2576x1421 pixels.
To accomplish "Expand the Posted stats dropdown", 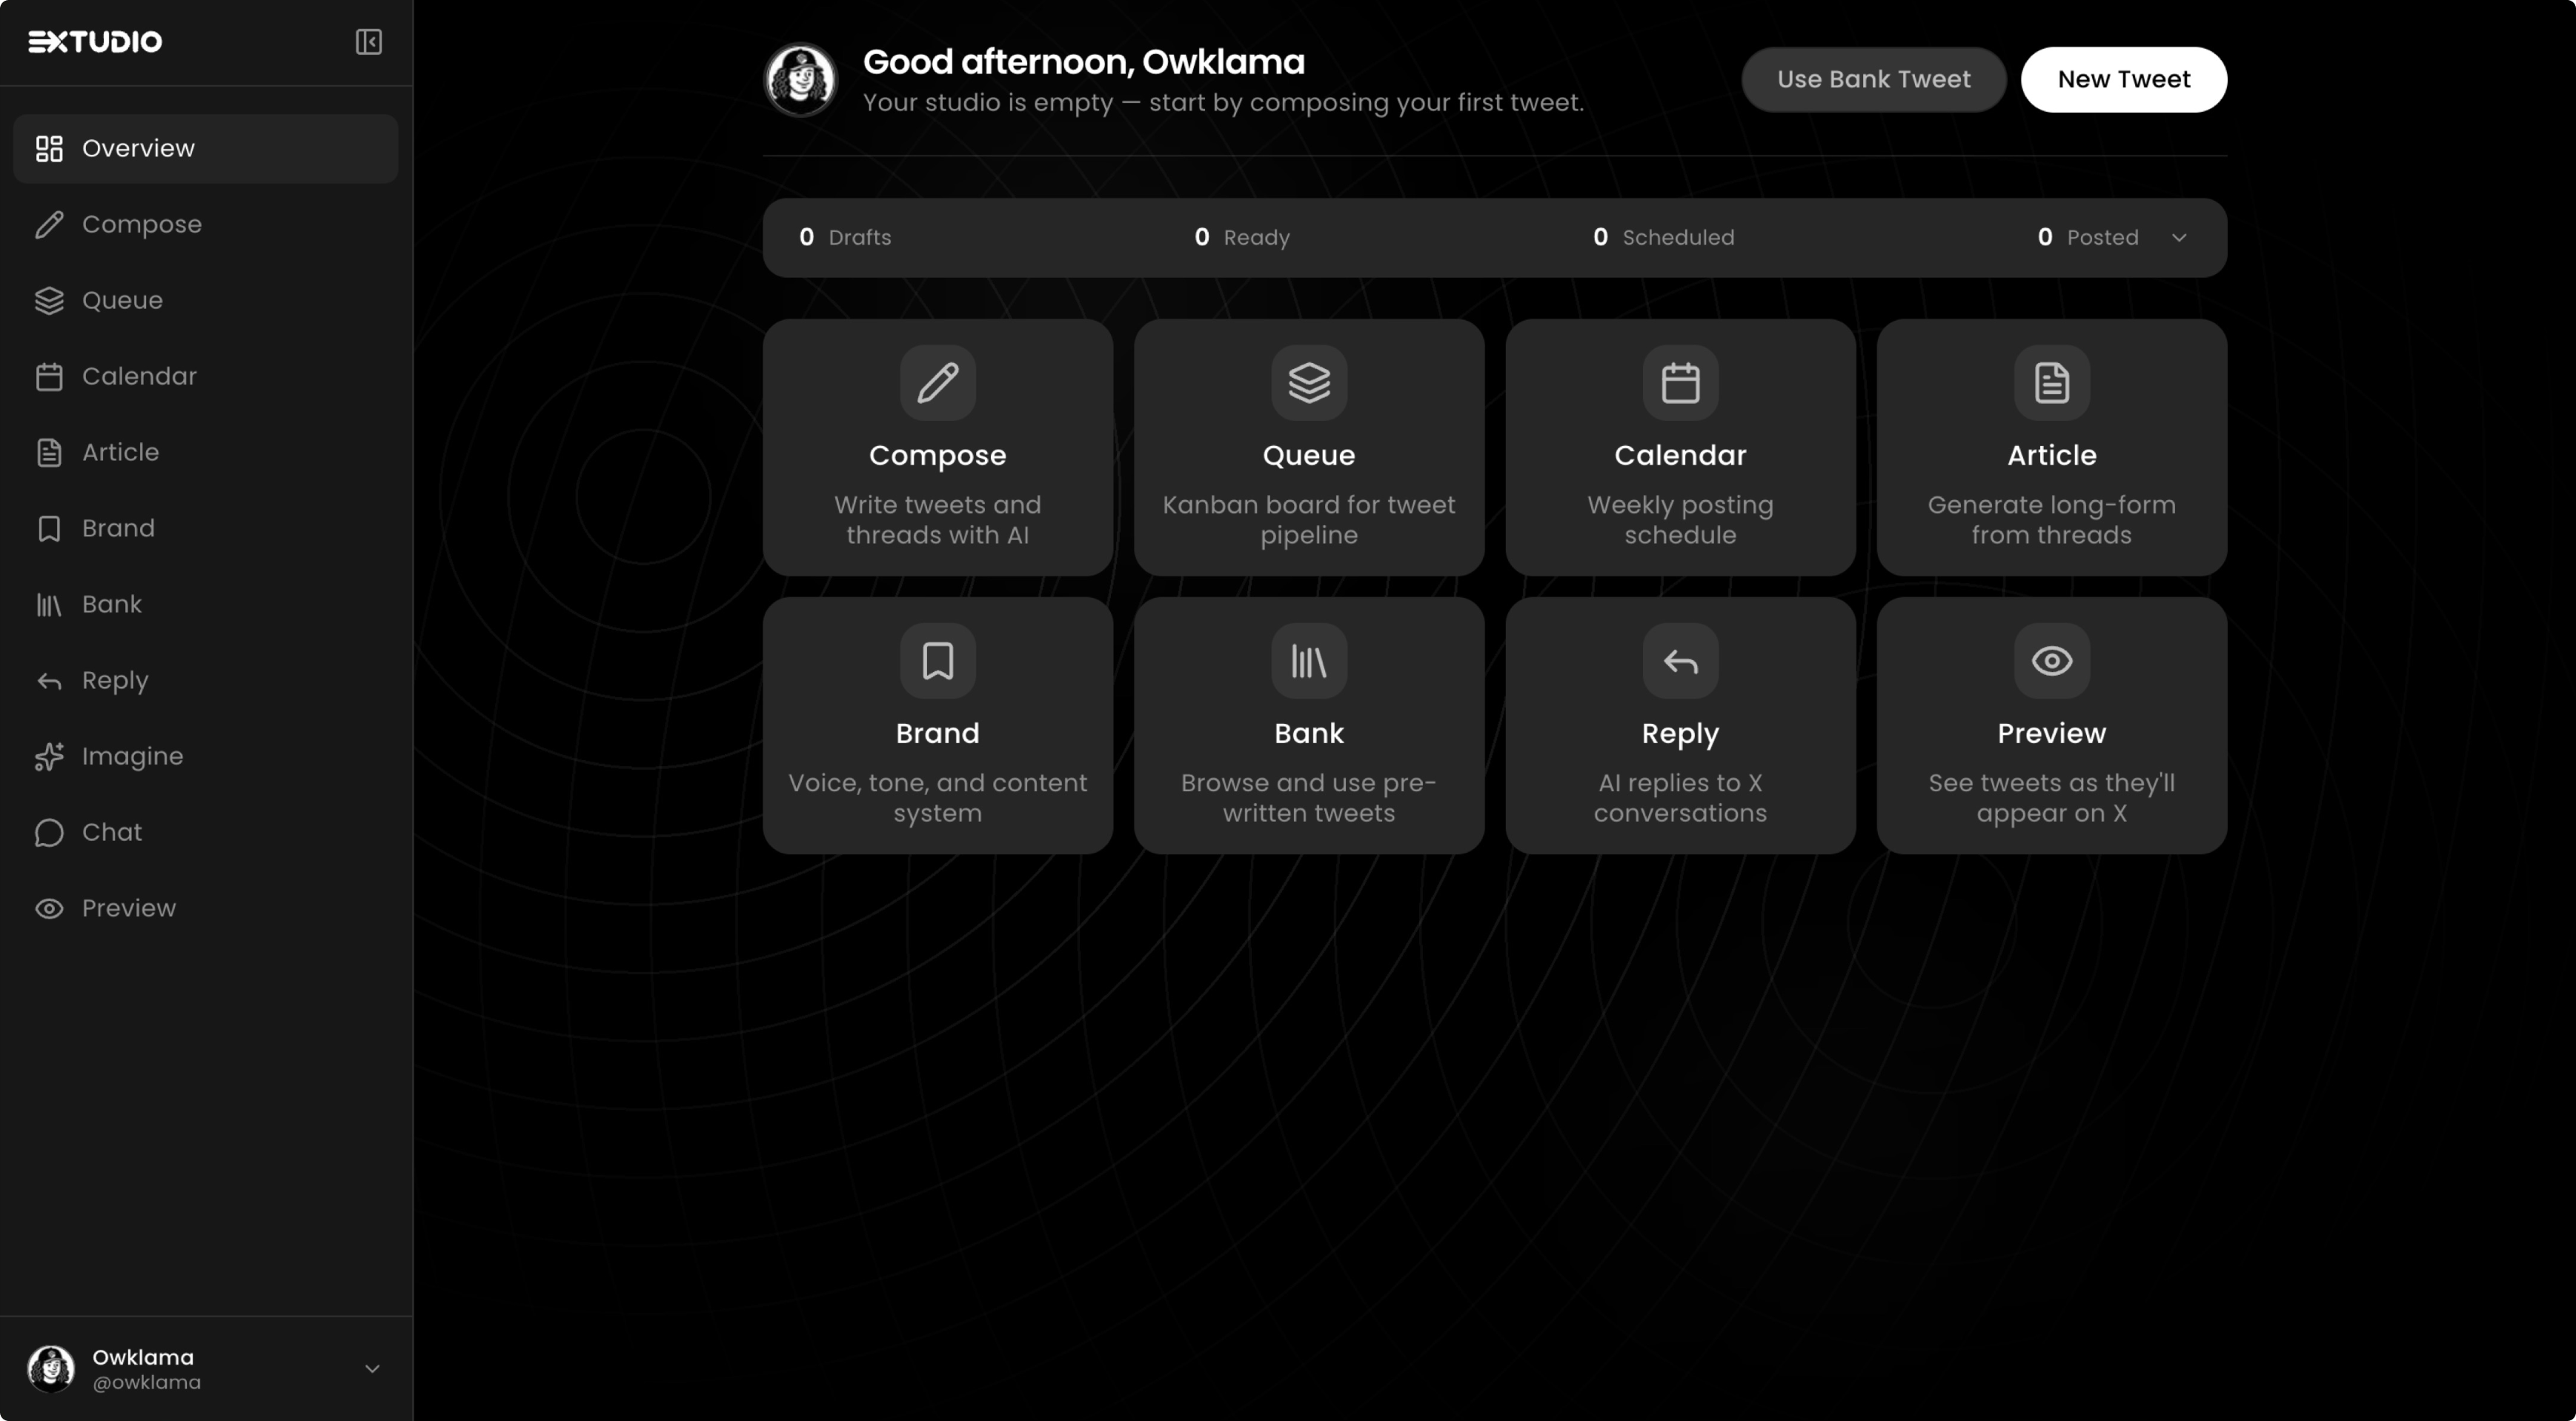I will 2180,238.
